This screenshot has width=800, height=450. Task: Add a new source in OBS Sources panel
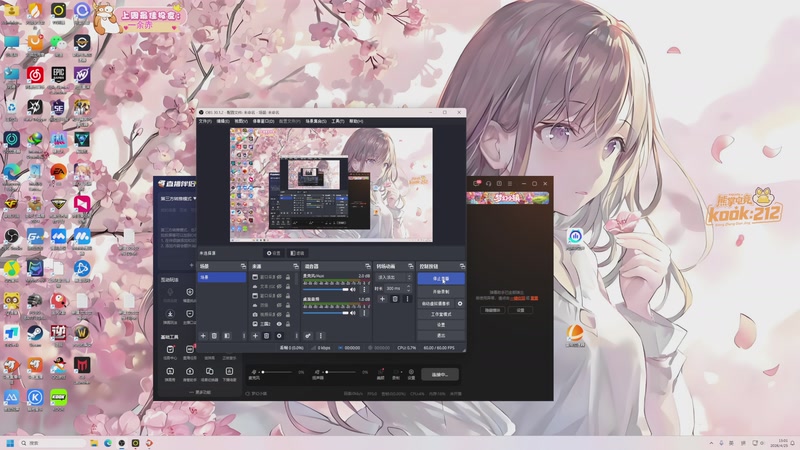(255, 336)
